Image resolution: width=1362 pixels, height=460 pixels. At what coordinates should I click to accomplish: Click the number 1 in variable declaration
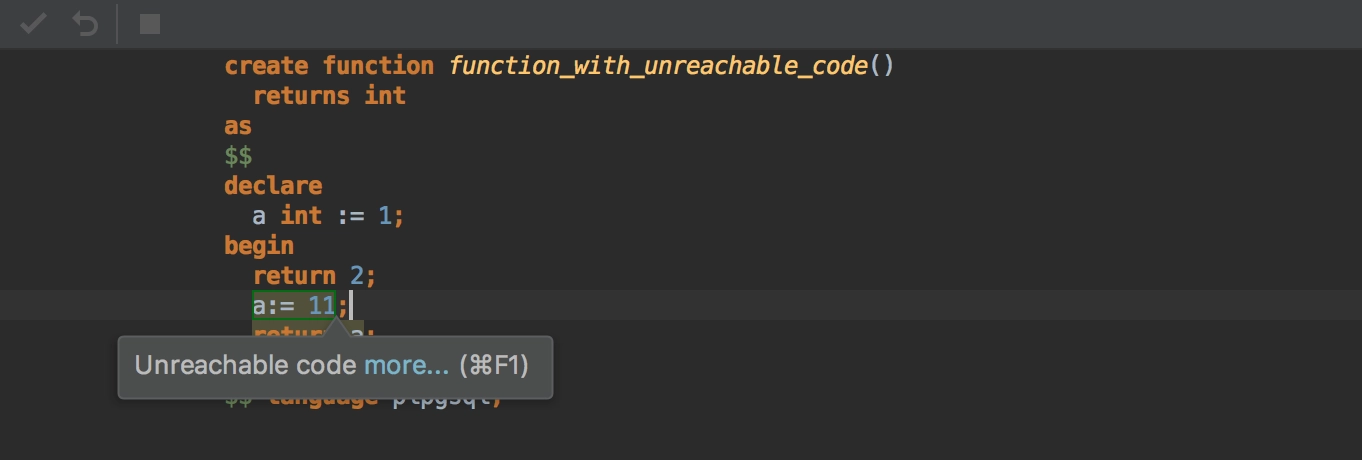(385, 216)
